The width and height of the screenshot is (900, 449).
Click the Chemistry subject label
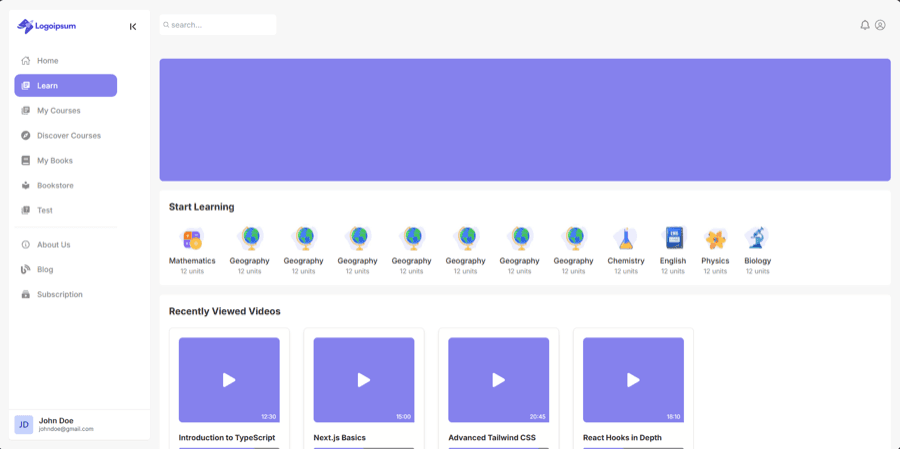coord(626,261)
